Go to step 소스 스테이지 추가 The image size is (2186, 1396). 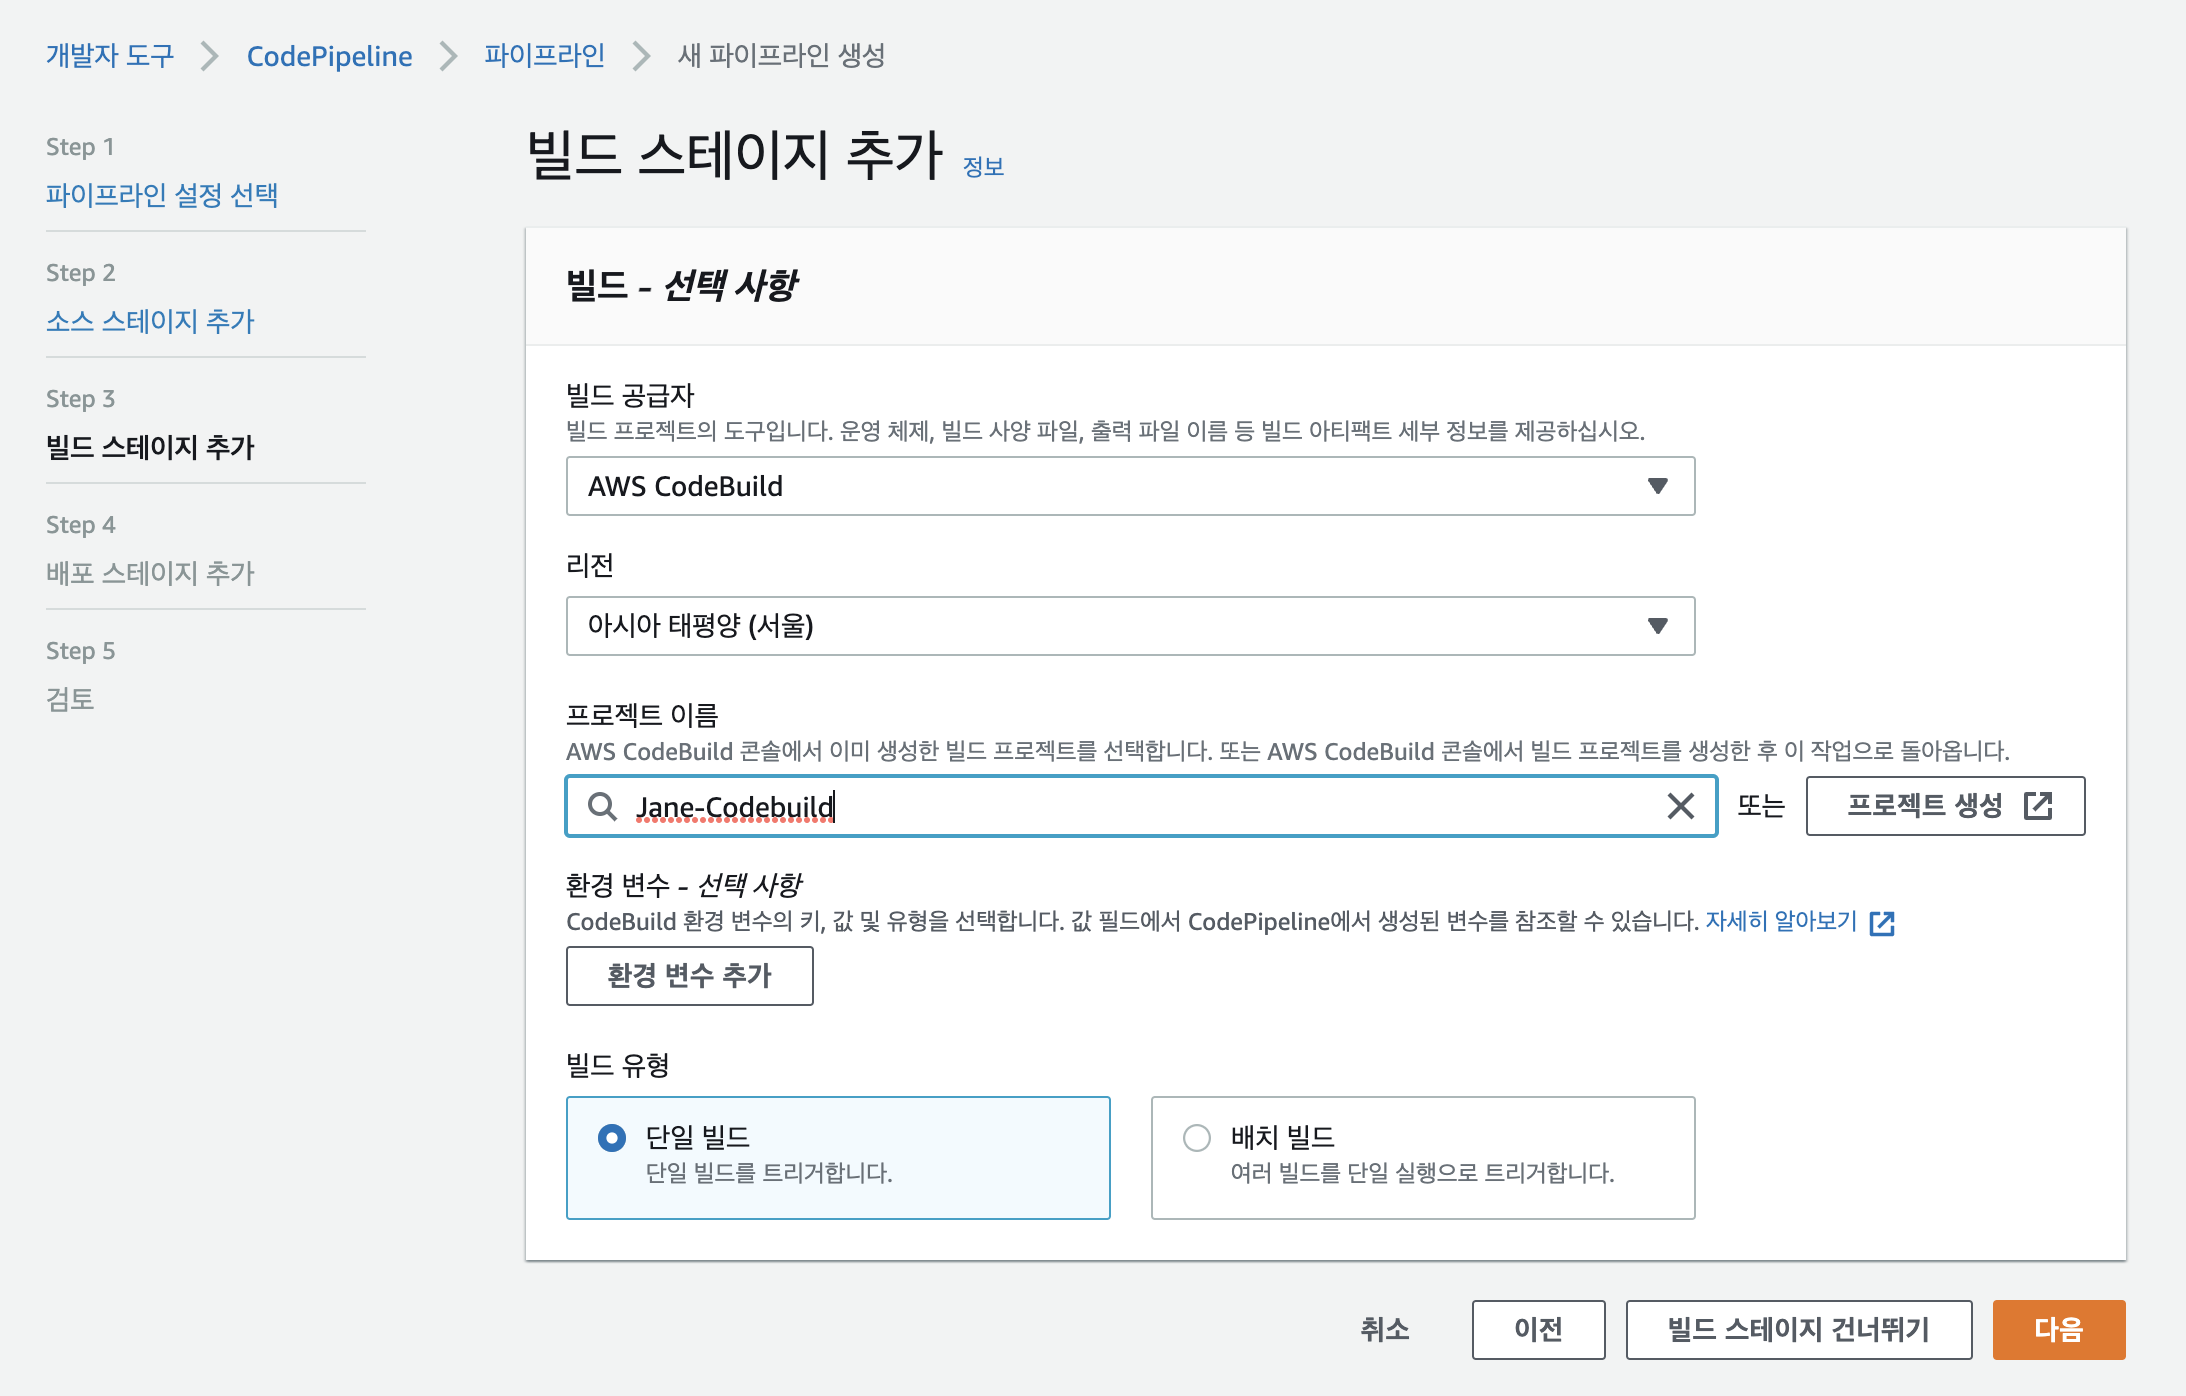click(151, 321)
